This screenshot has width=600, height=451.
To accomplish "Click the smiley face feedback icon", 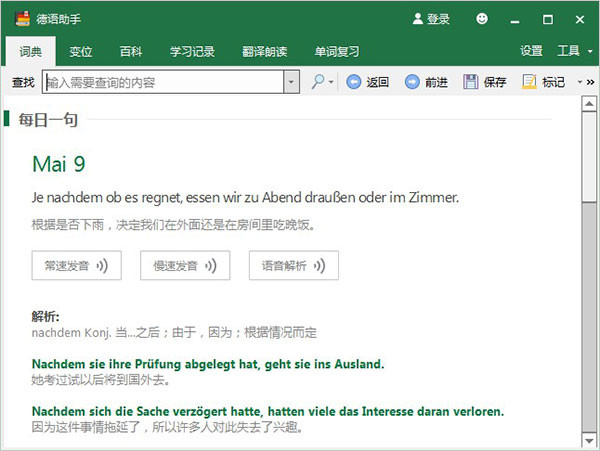I will point(483,19).
